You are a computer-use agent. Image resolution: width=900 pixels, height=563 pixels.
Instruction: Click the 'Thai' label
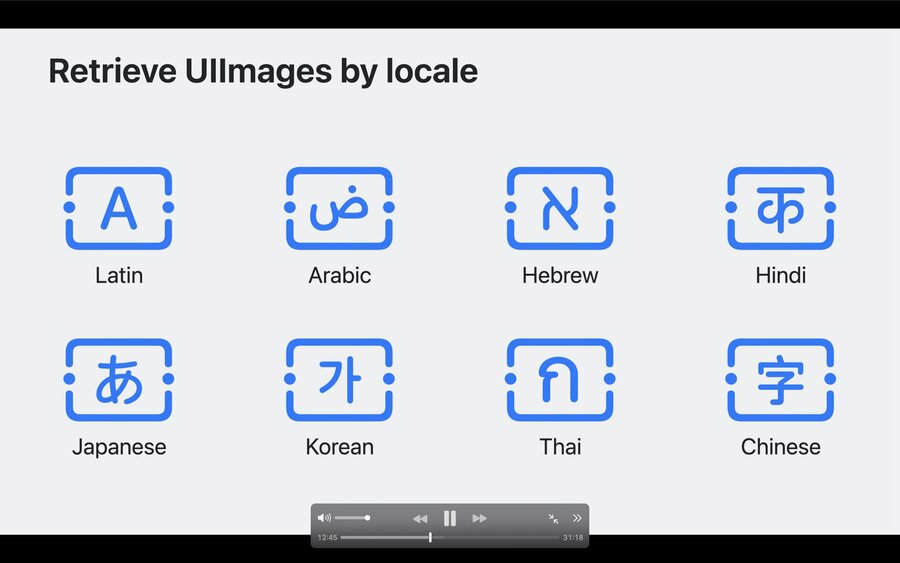560,447
